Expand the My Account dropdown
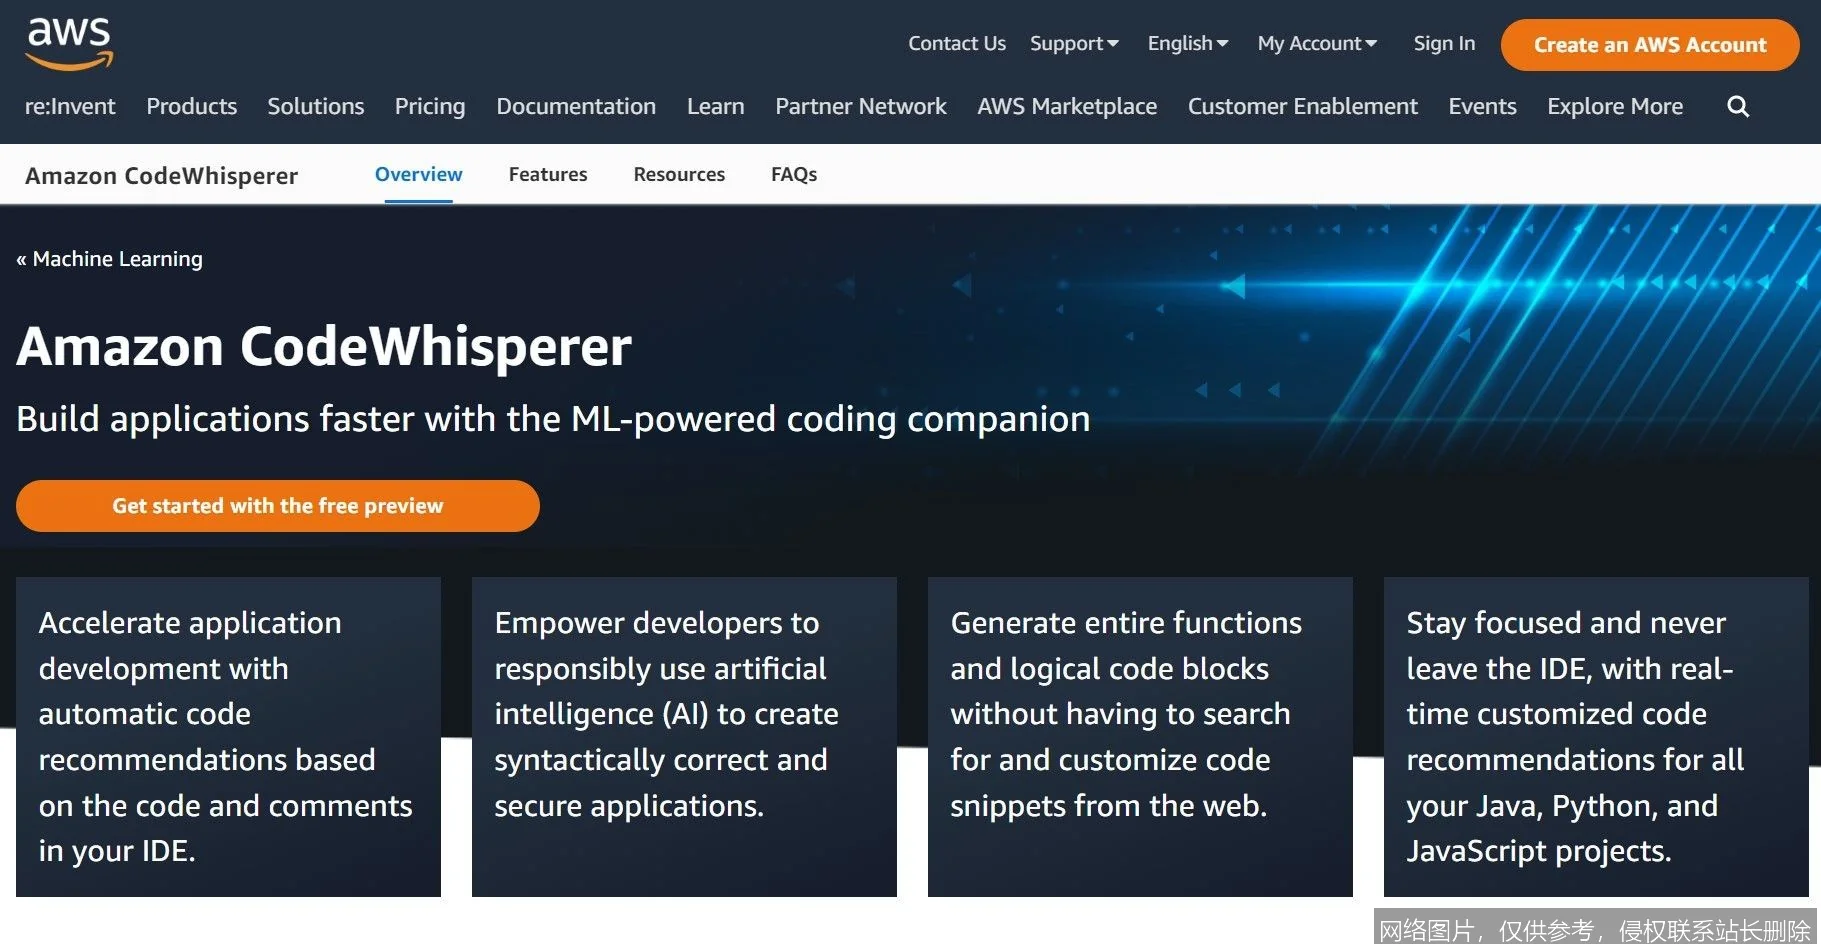Image resolution: width=1821 pixels, height=948 pixels. (1317, 44)
